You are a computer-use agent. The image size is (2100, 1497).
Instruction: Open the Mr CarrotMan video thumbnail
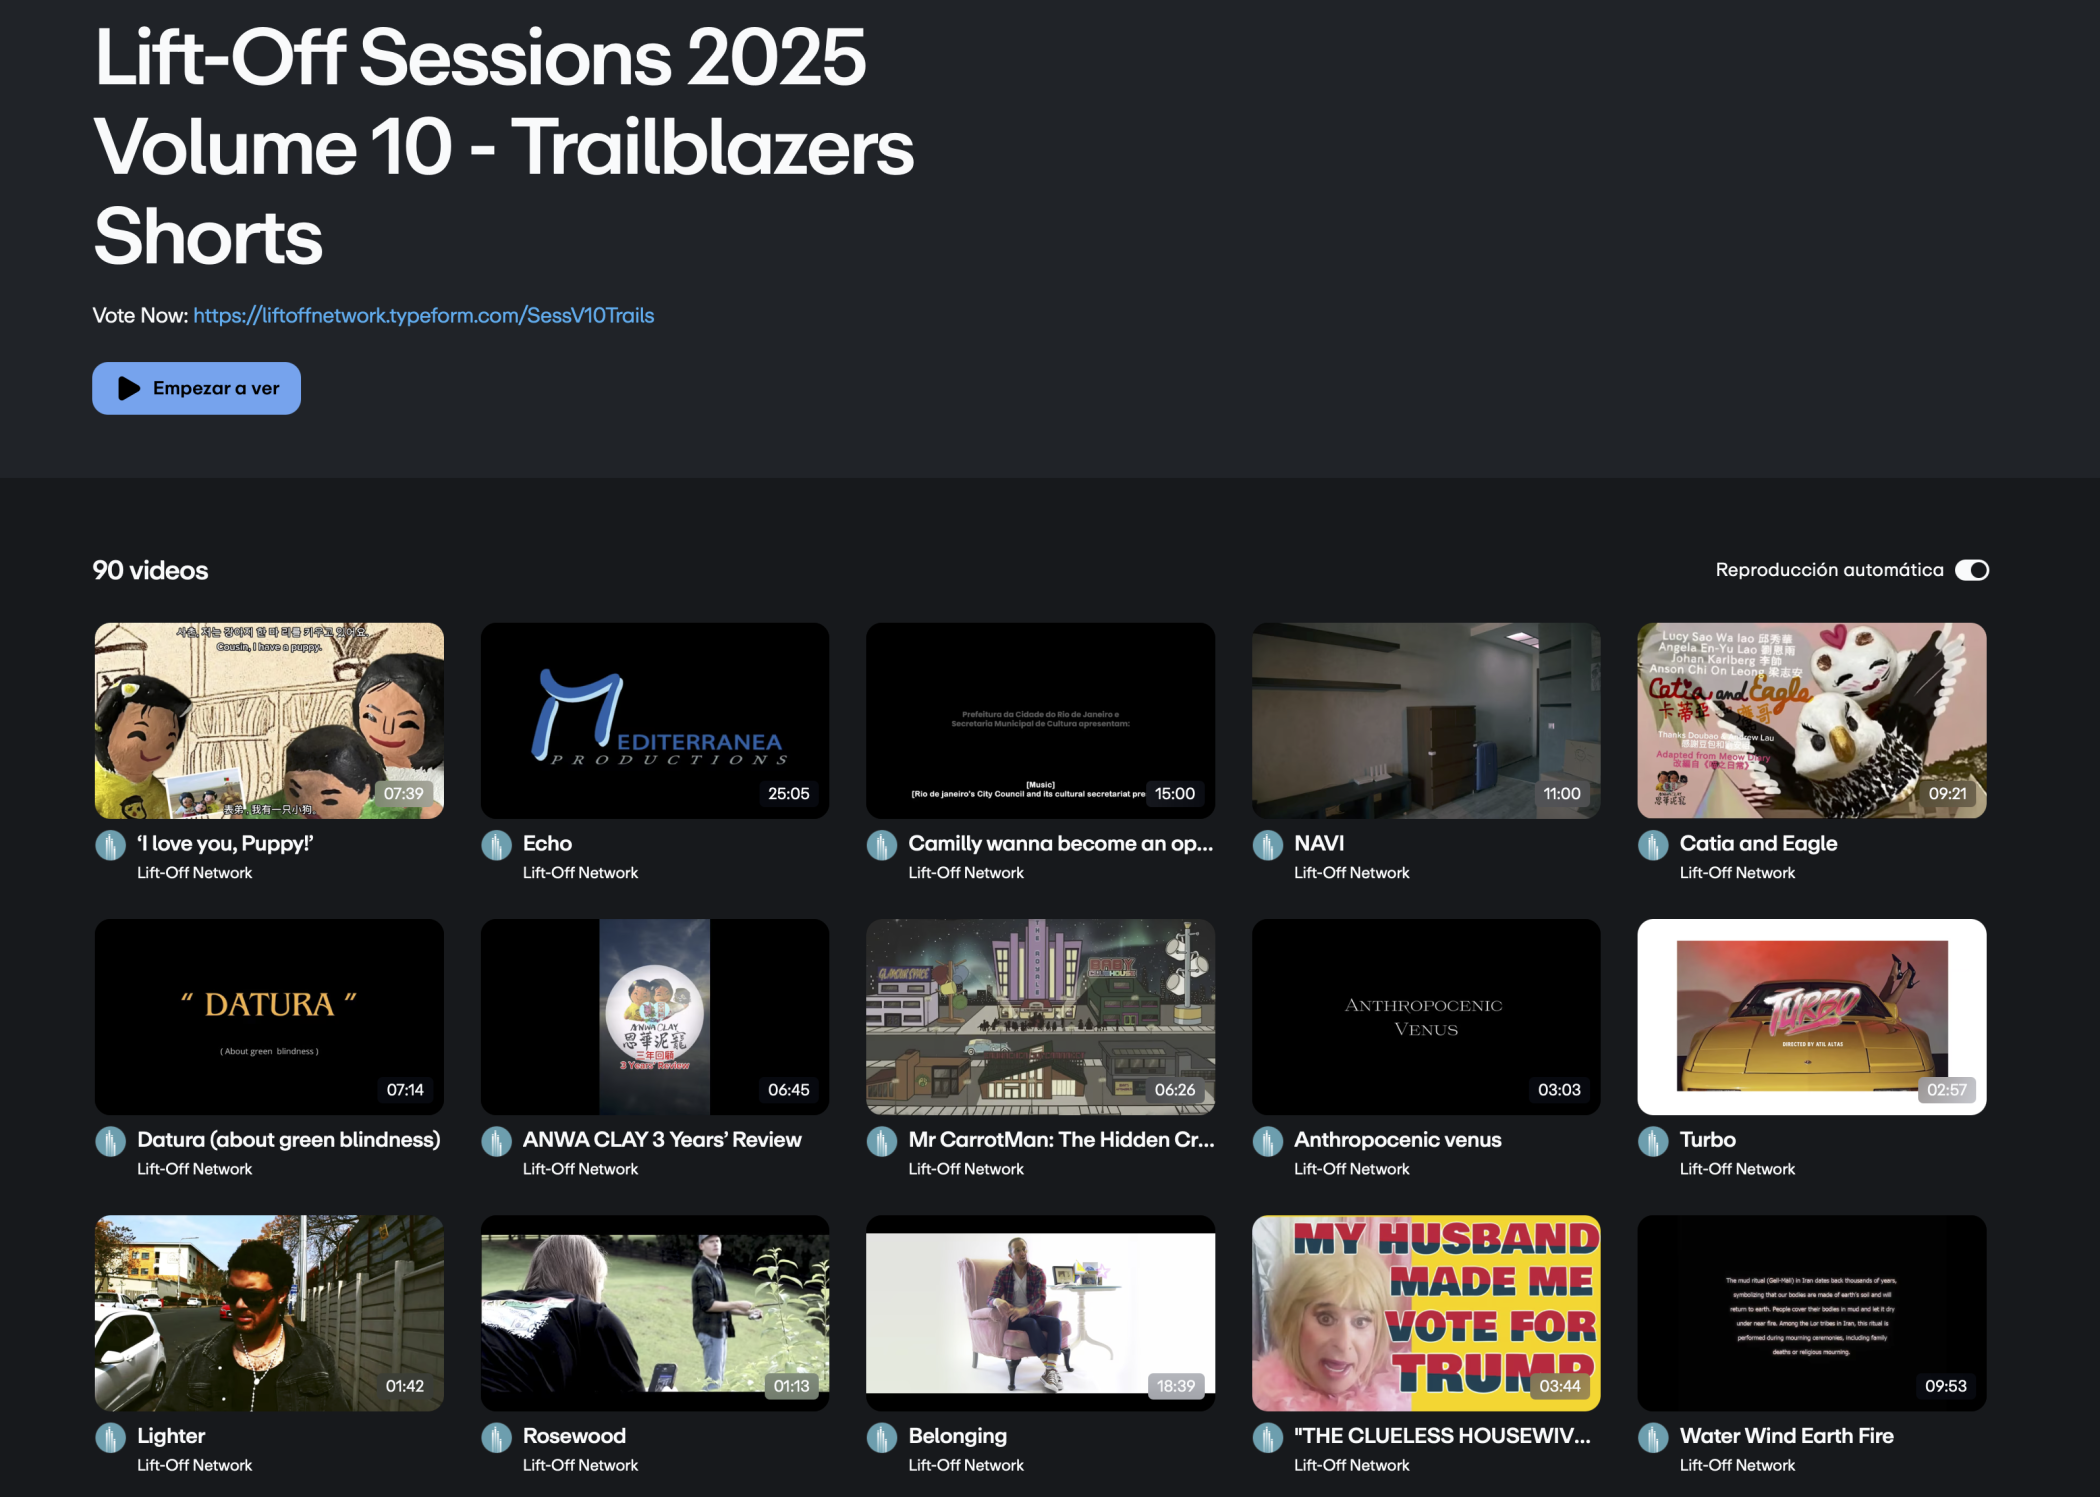[1040, 1016]
